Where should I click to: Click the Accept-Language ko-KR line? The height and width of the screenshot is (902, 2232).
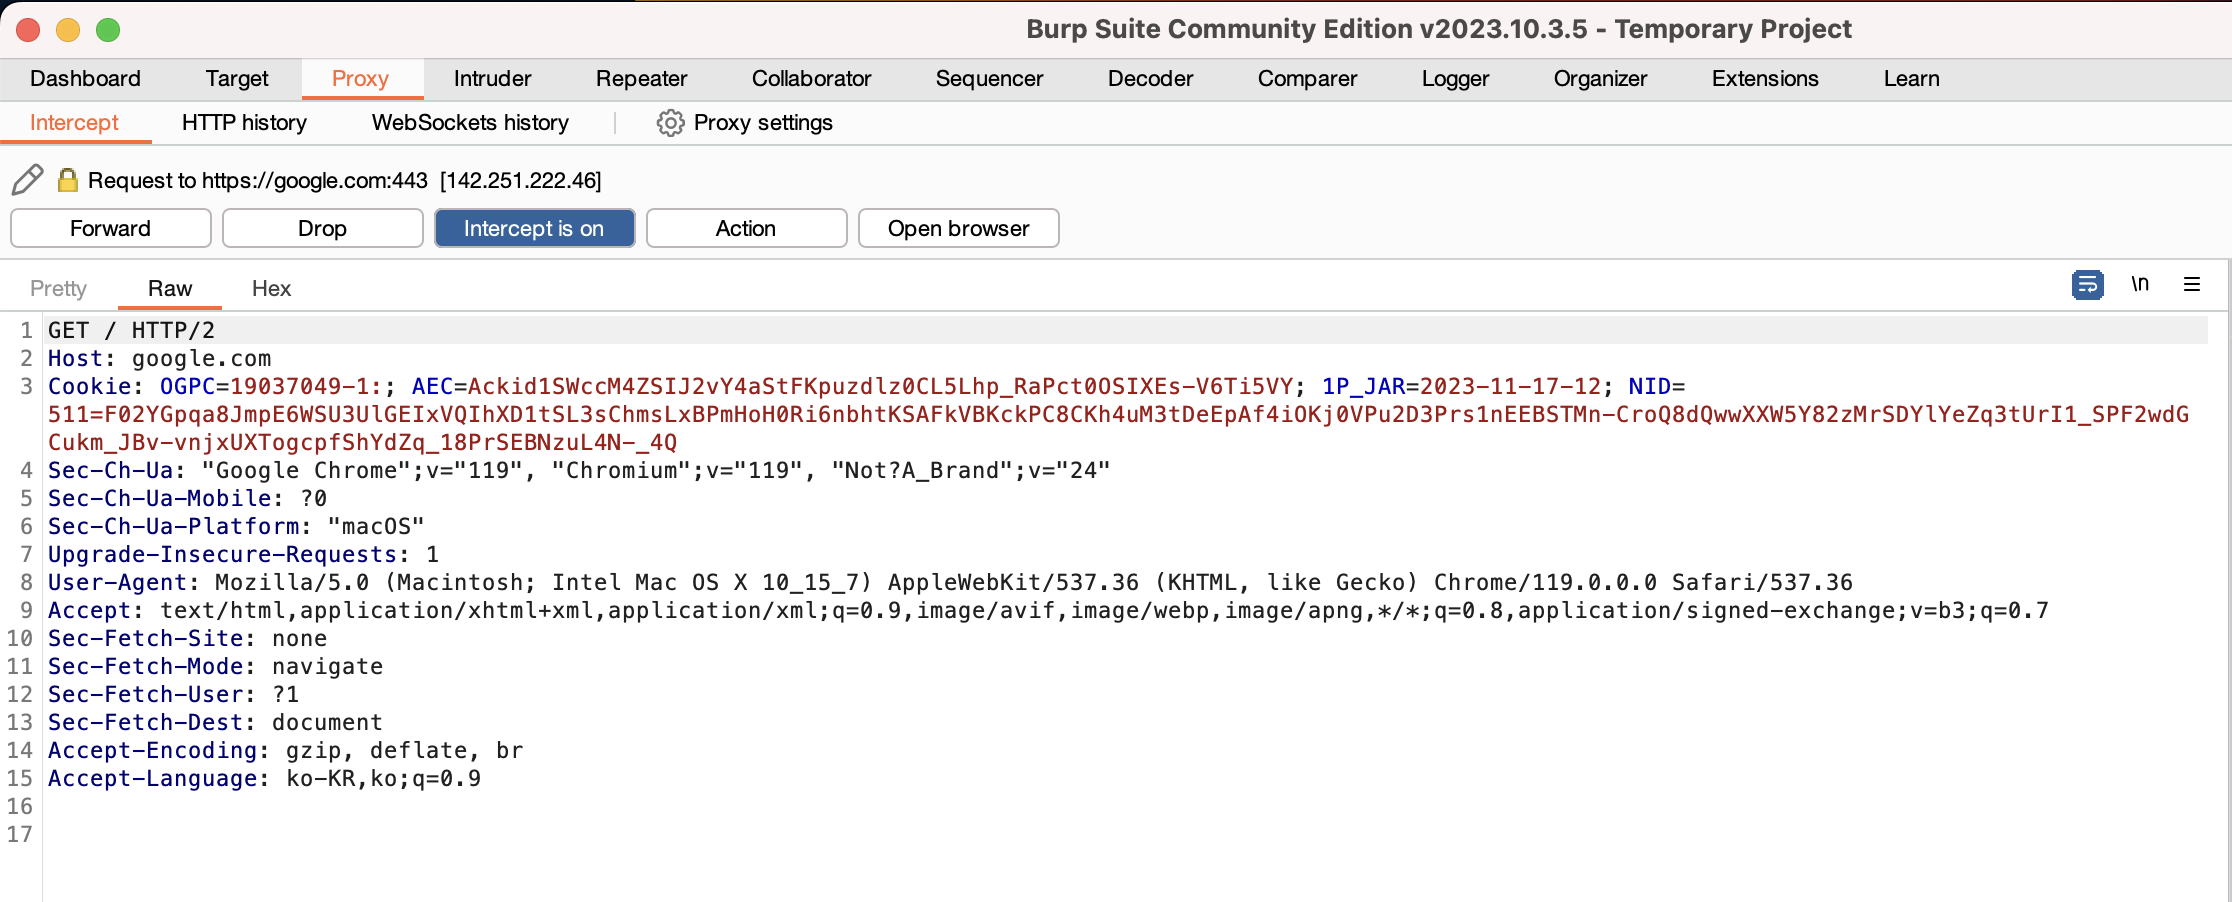(x=264, y=778)
